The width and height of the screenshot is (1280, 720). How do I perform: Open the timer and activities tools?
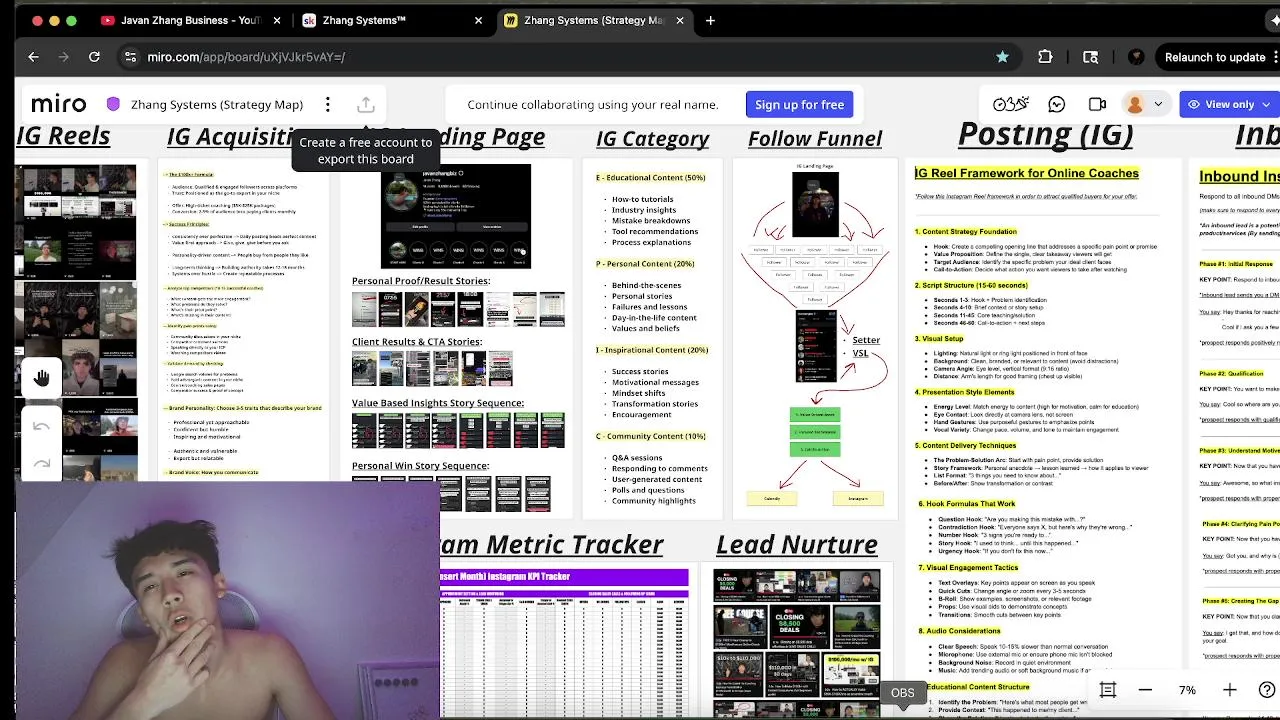point(1010,104)
